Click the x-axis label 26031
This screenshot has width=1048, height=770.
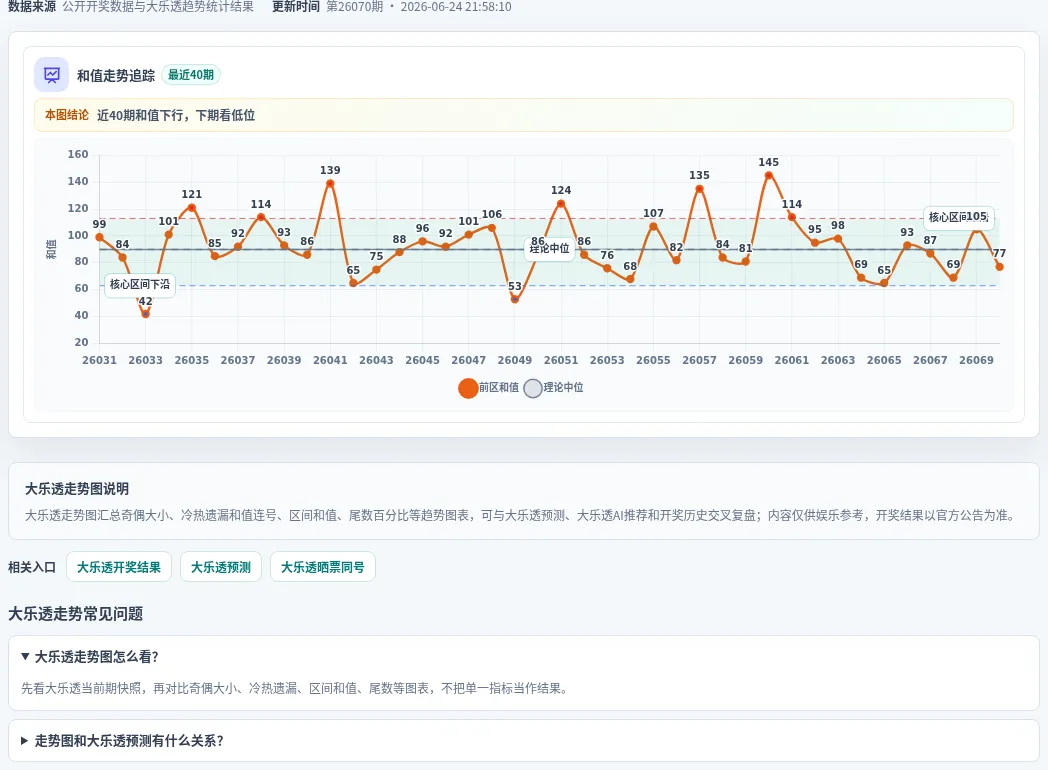pos(100,360)
